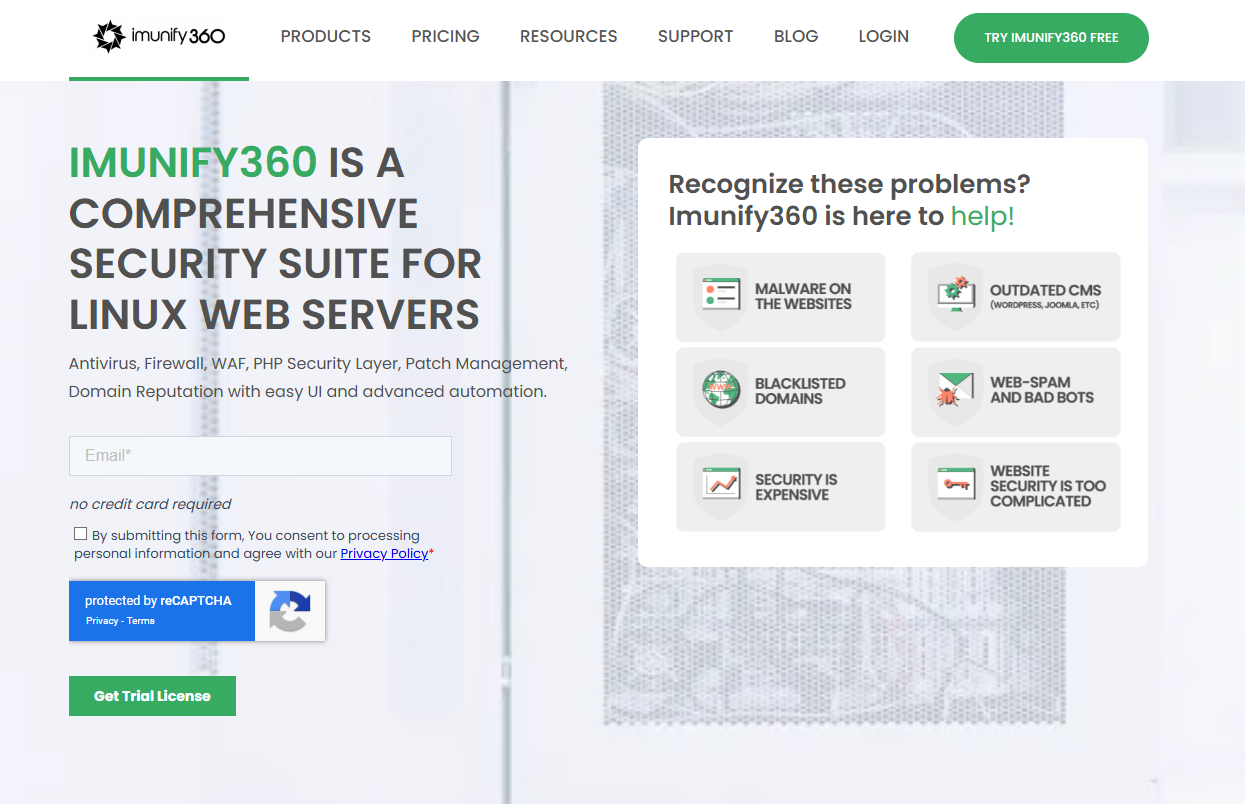Click the blacklisted domains globe icon

point(720,391)
